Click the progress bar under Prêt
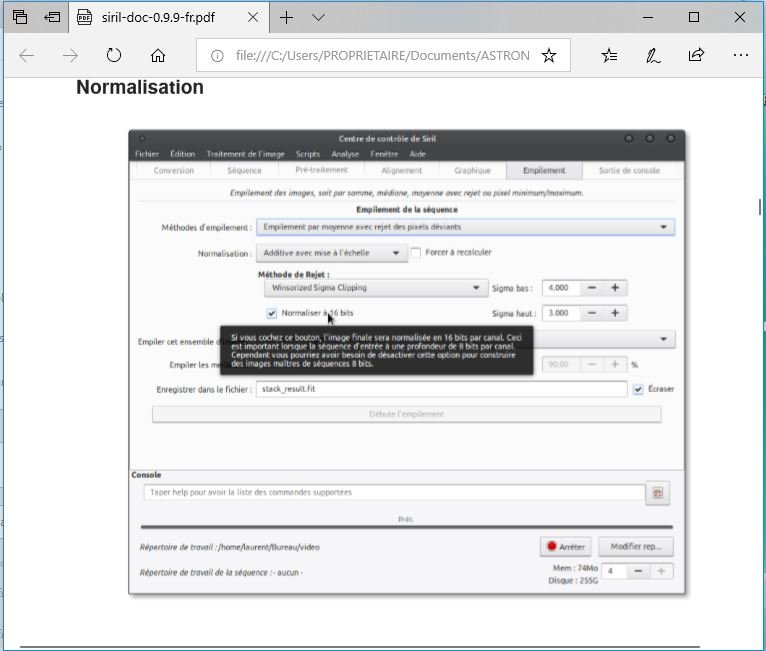The height and width of the screenshot is (651, 766). coord(406,527)
